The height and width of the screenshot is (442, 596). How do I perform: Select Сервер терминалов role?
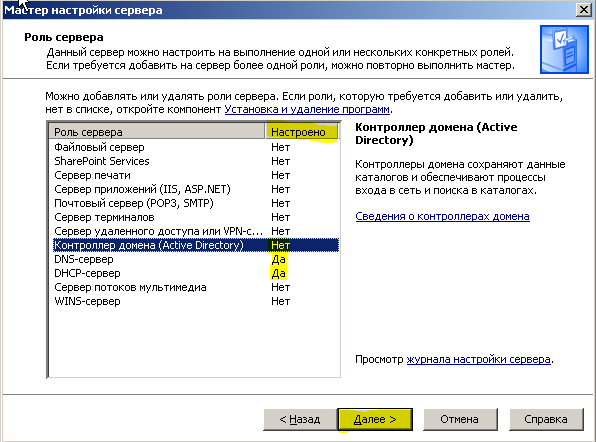196,217
